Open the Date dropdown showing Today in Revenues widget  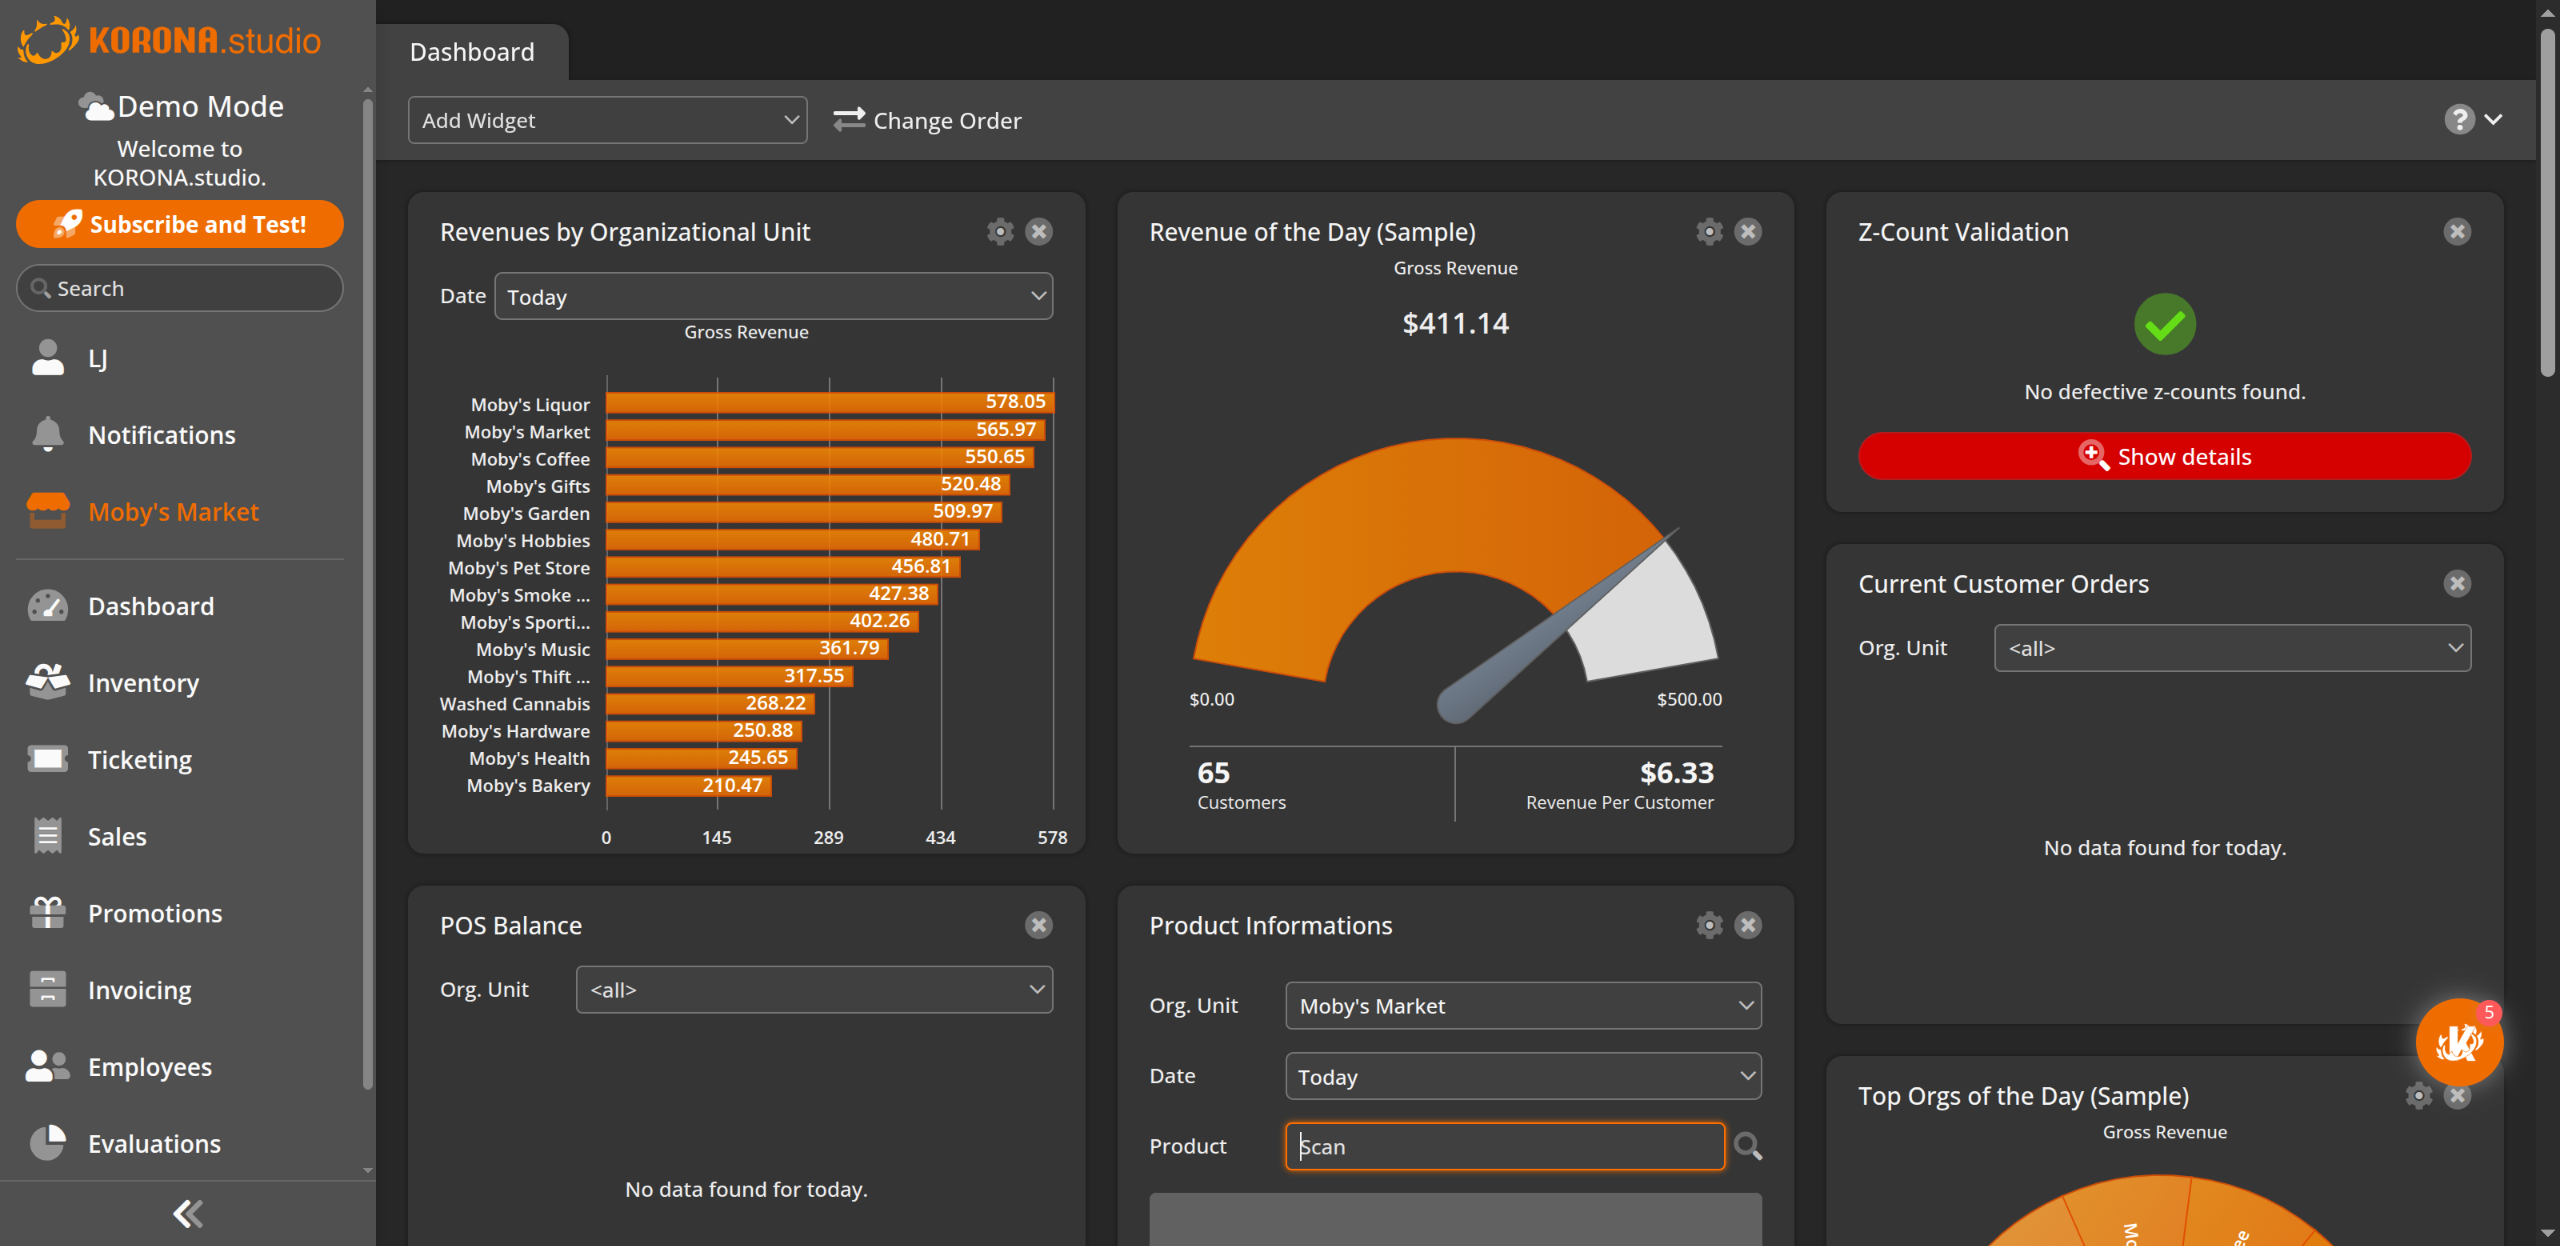[x=773, y=297]
